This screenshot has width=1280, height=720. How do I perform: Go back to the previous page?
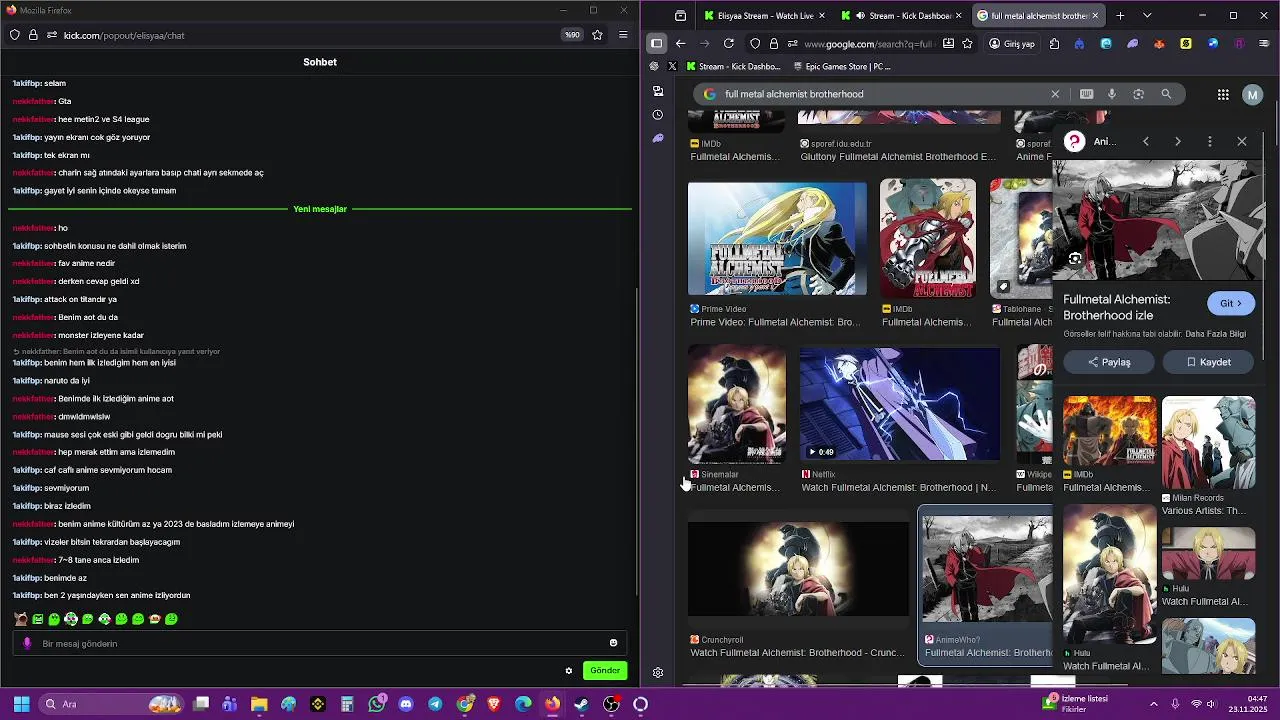click(681, 44)
